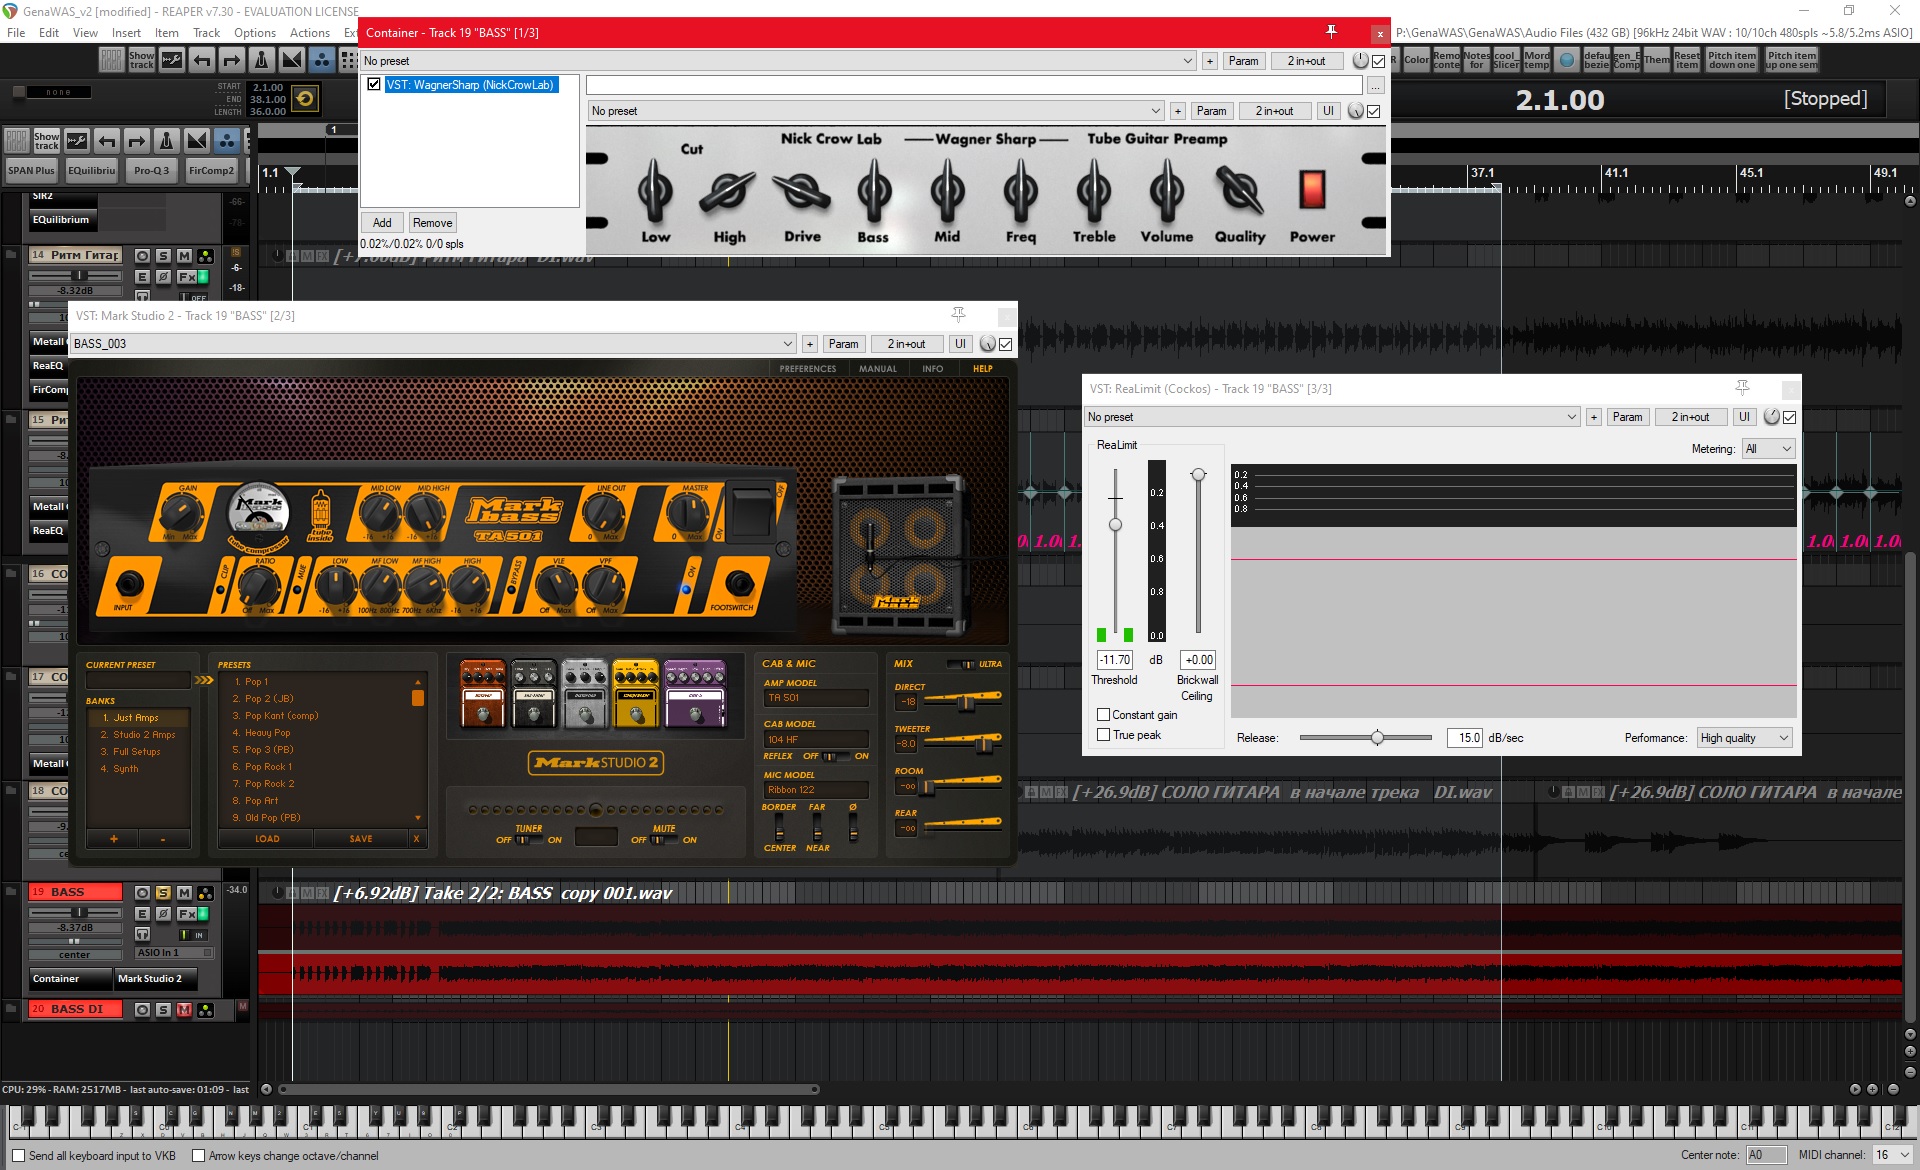This screenshot has width=1920, height=1170.
Task: Open BASS track envelope E button
Action: pyautogui.click(x=142, y=914)
